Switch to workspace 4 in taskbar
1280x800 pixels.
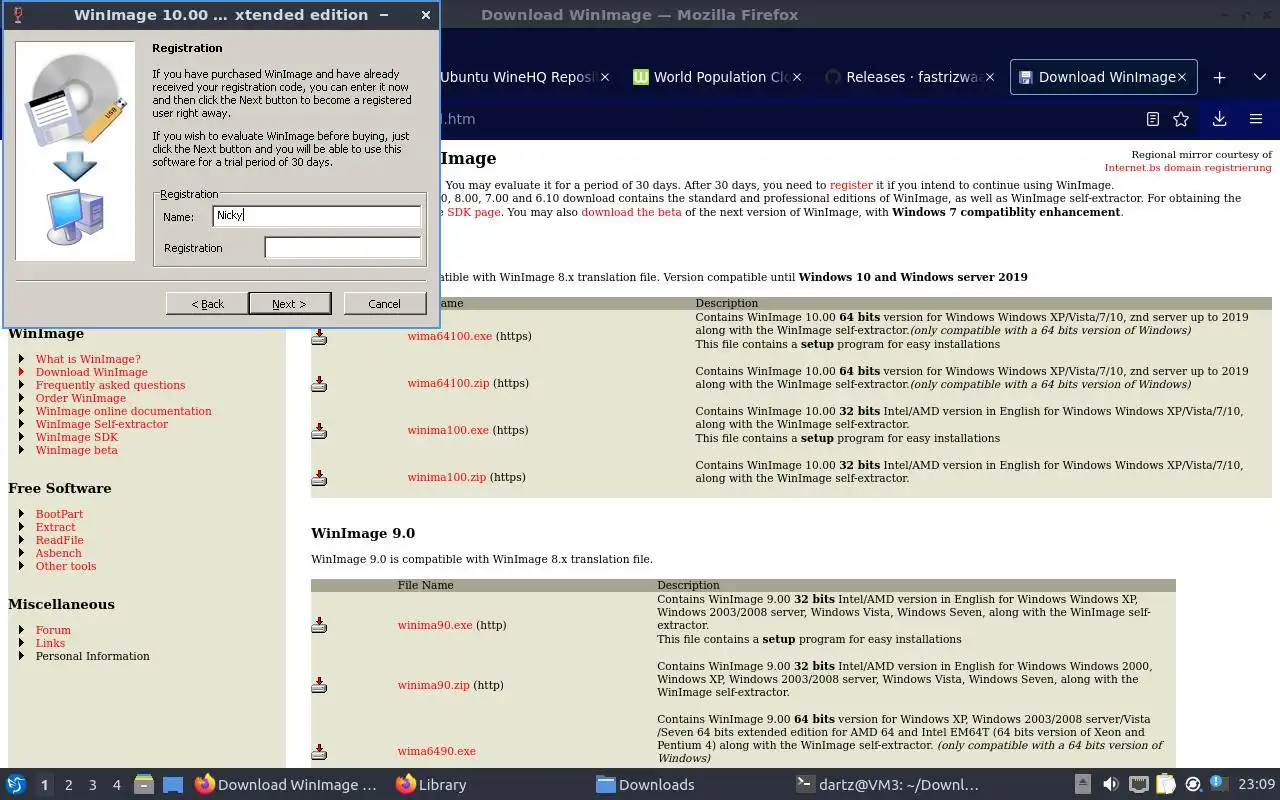coord(117,785)
